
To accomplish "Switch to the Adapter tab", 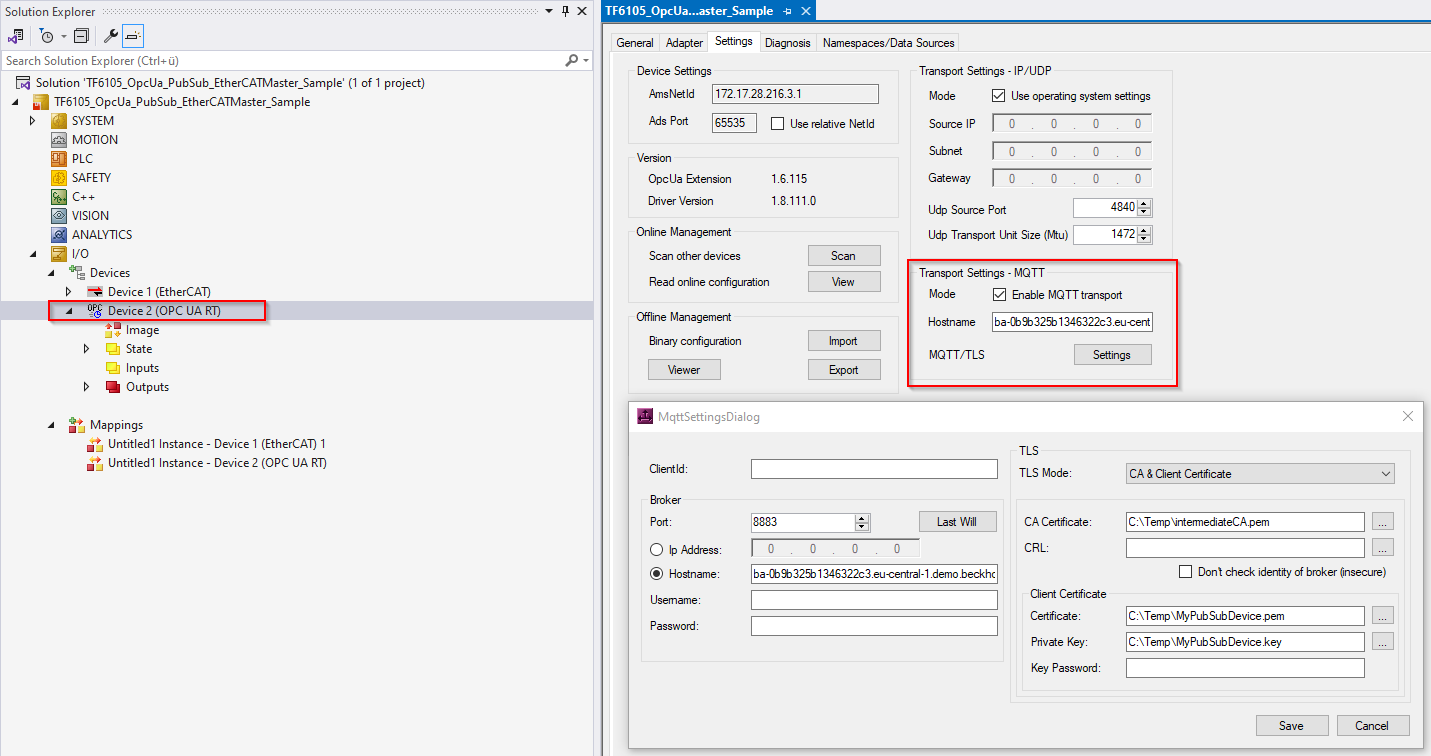I will coord(685,43).
